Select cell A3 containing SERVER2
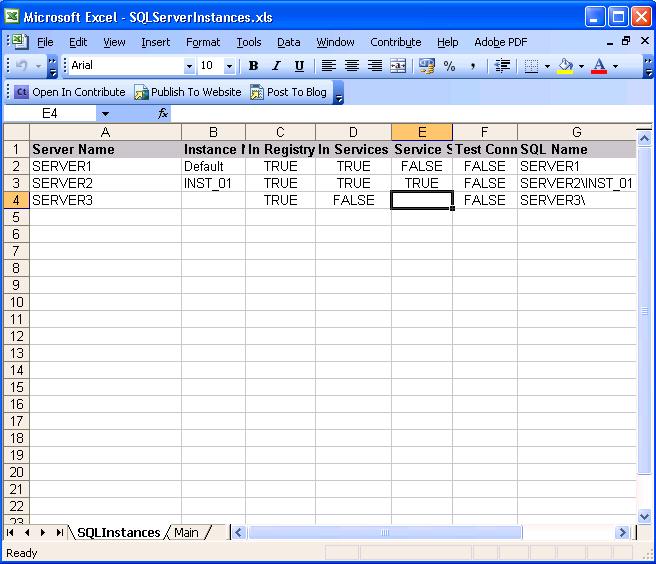The image size is (656, 564). pyautogui.click(x=106, y=183)
